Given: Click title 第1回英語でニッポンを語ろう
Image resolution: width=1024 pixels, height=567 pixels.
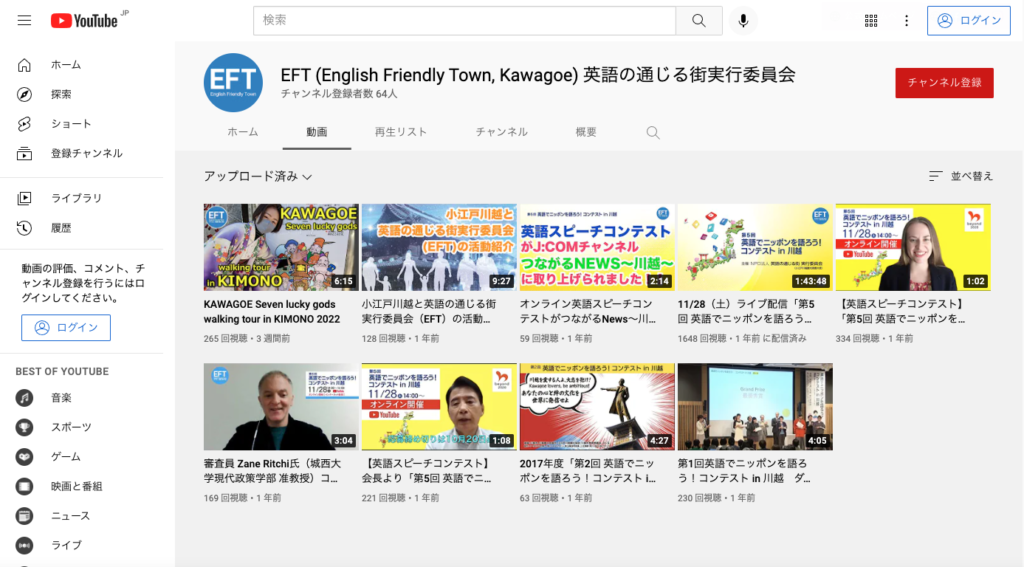Looking at the screenshot, I should pos(744,471).
